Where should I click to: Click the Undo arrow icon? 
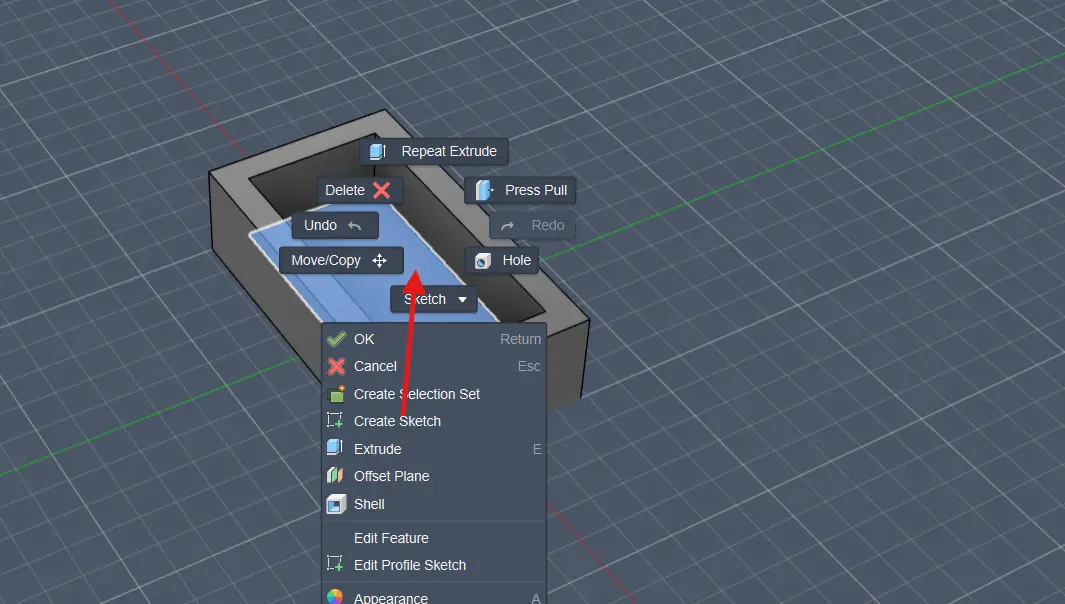point(355,226)
